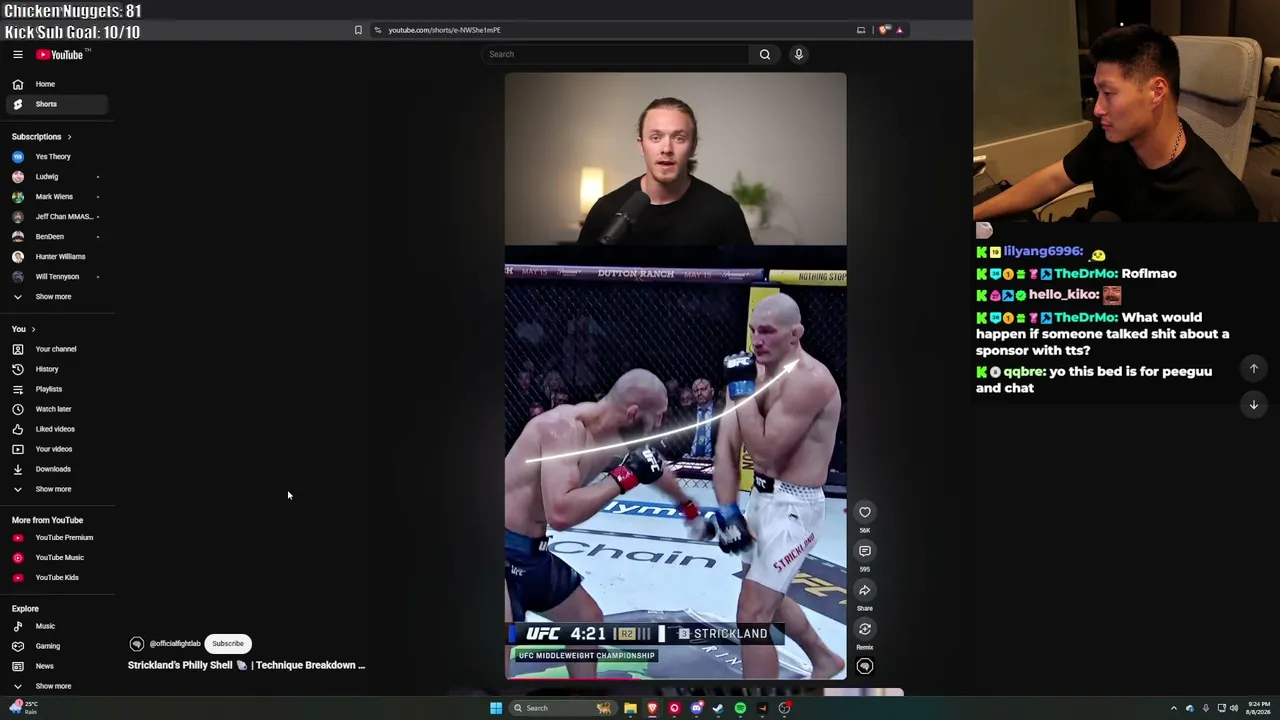Go to the previous short with up arrow
1280x720 pixels.
pyautogui.click(x=1253, y=369)
